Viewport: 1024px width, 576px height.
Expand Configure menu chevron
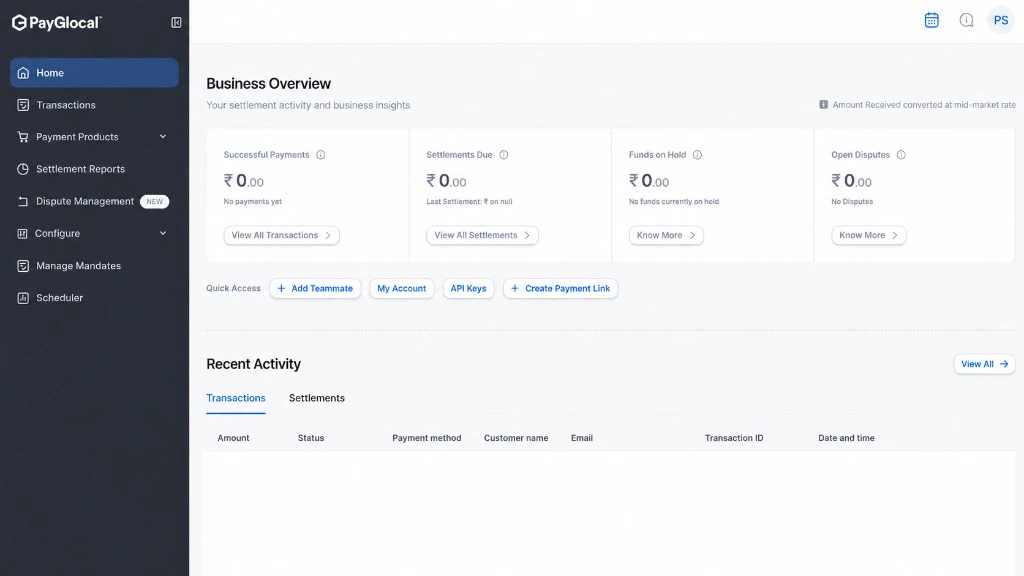tap(163, 233)
